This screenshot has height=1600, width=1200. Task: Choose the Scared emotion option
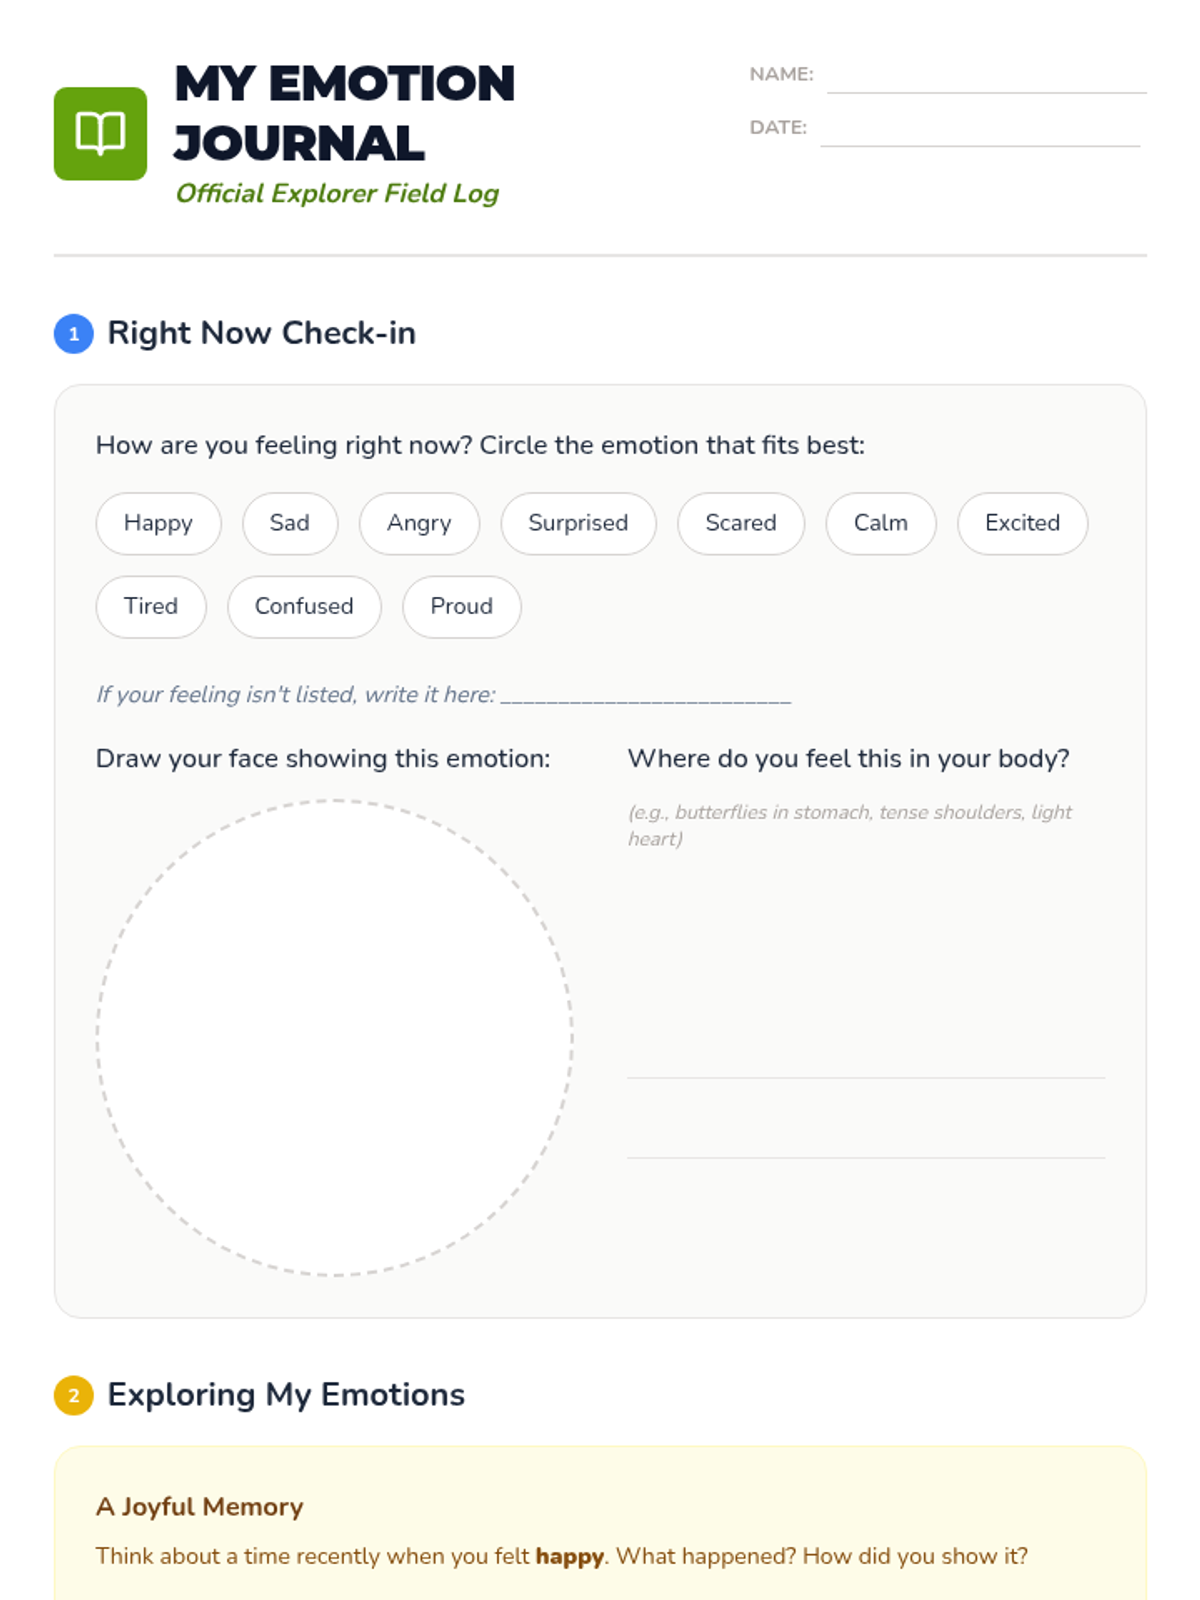[741, 523]
